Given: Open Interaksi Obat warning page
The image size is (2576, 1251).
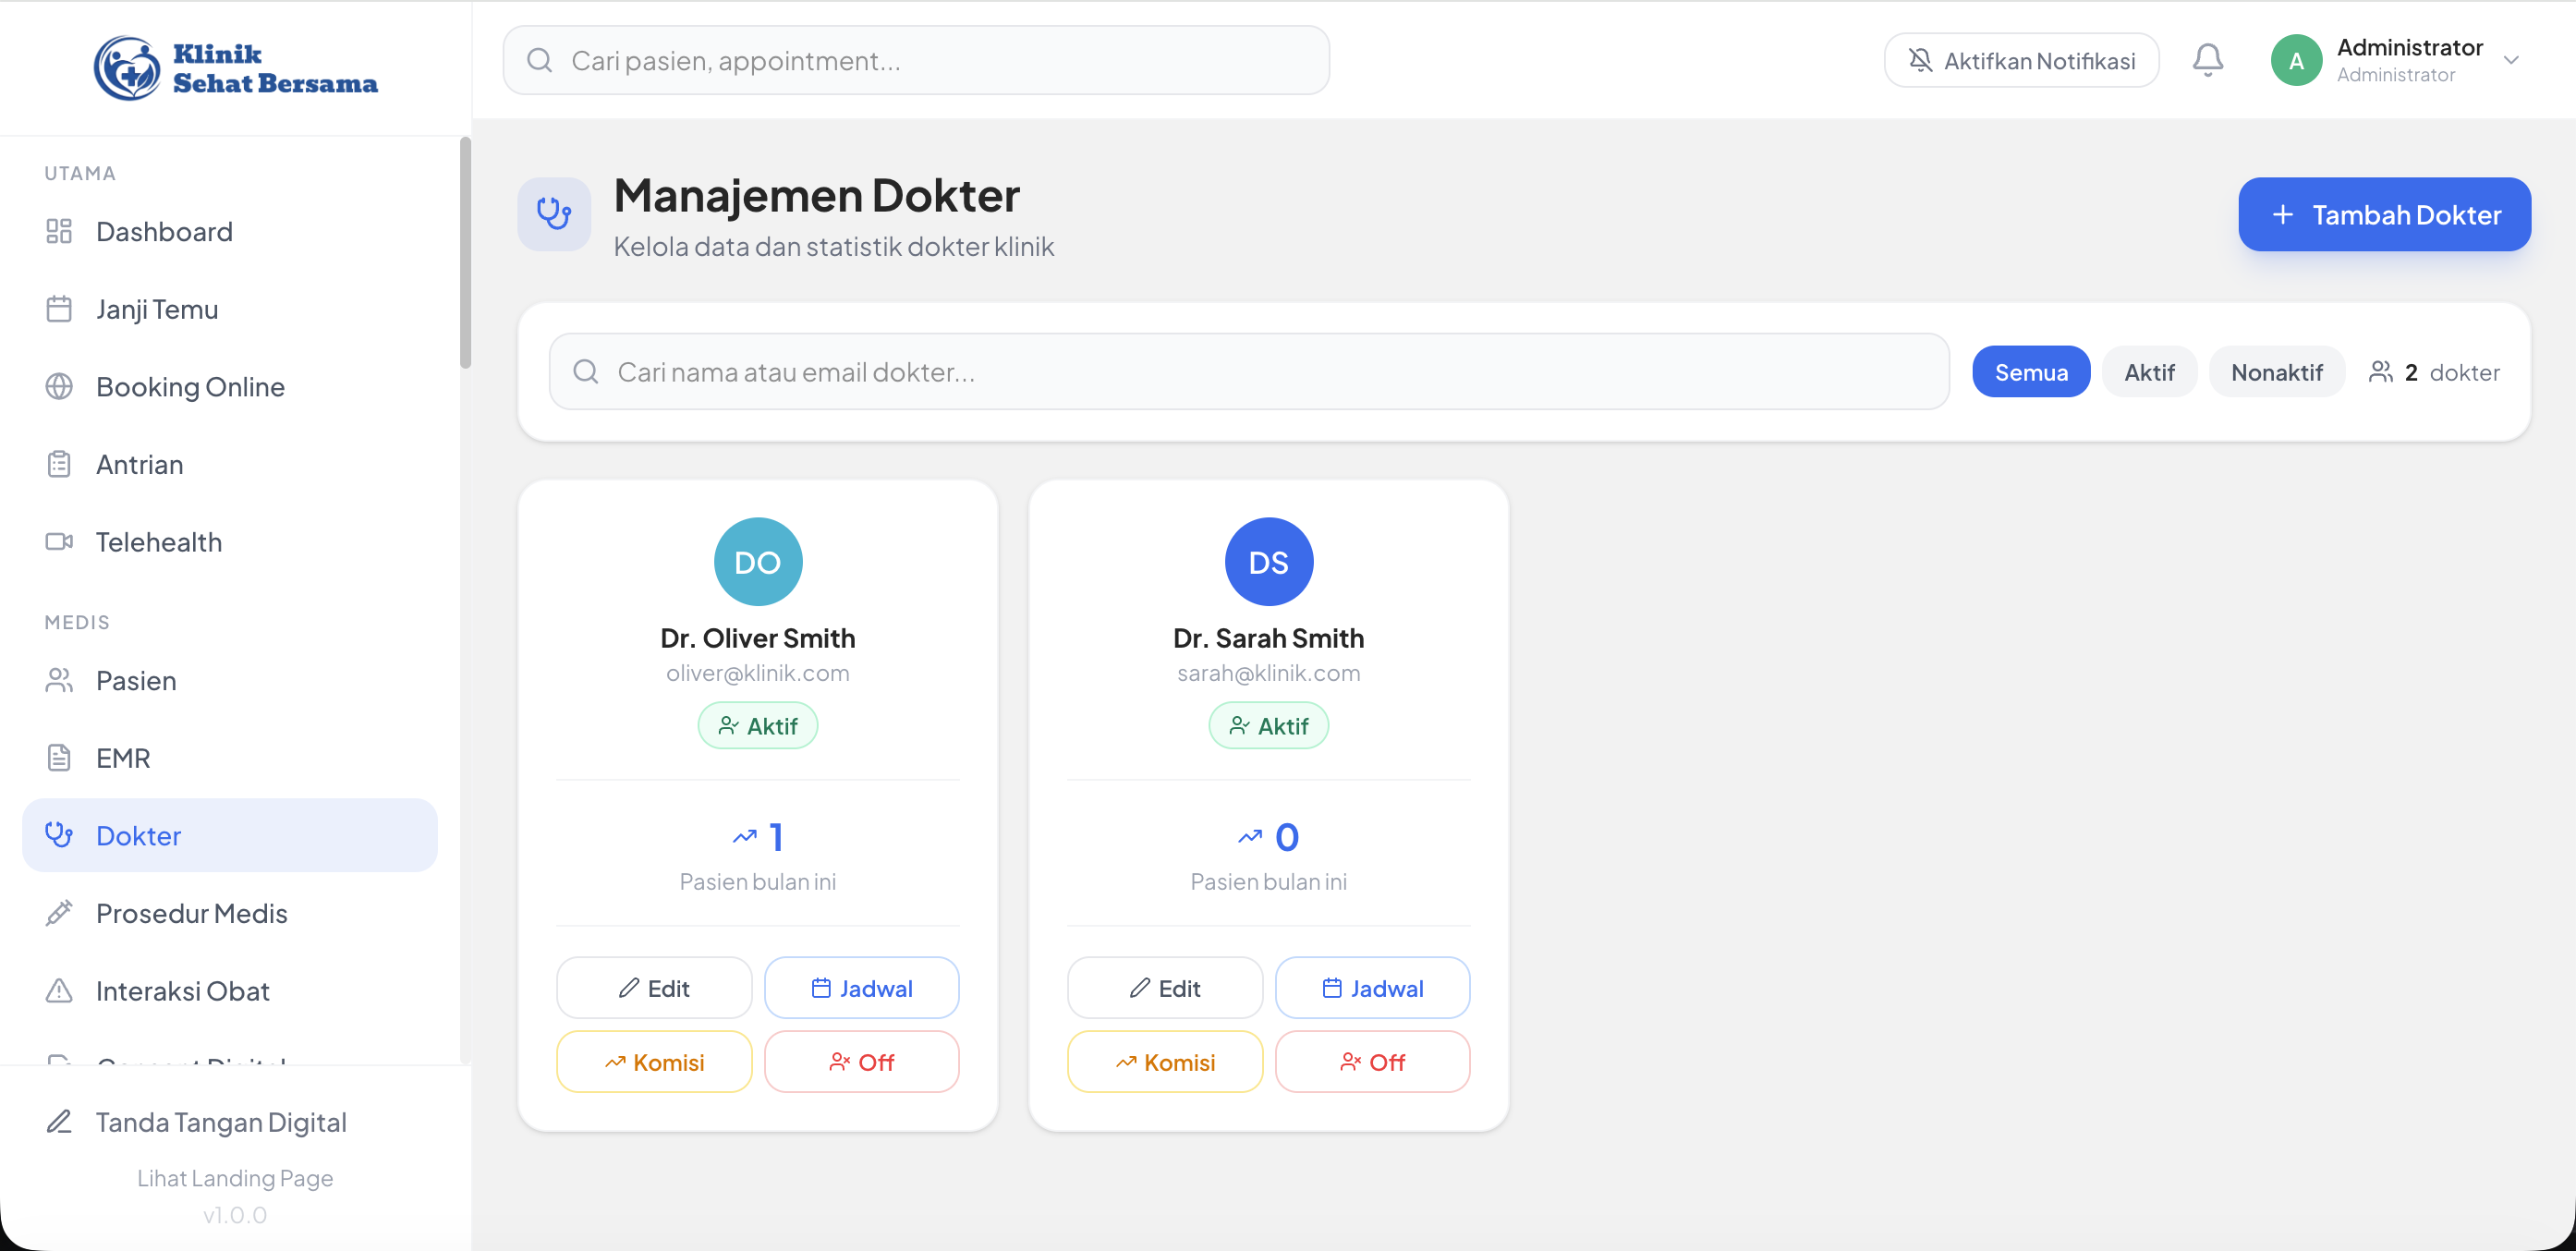Looking at the screenshot, I should point(182,991).
